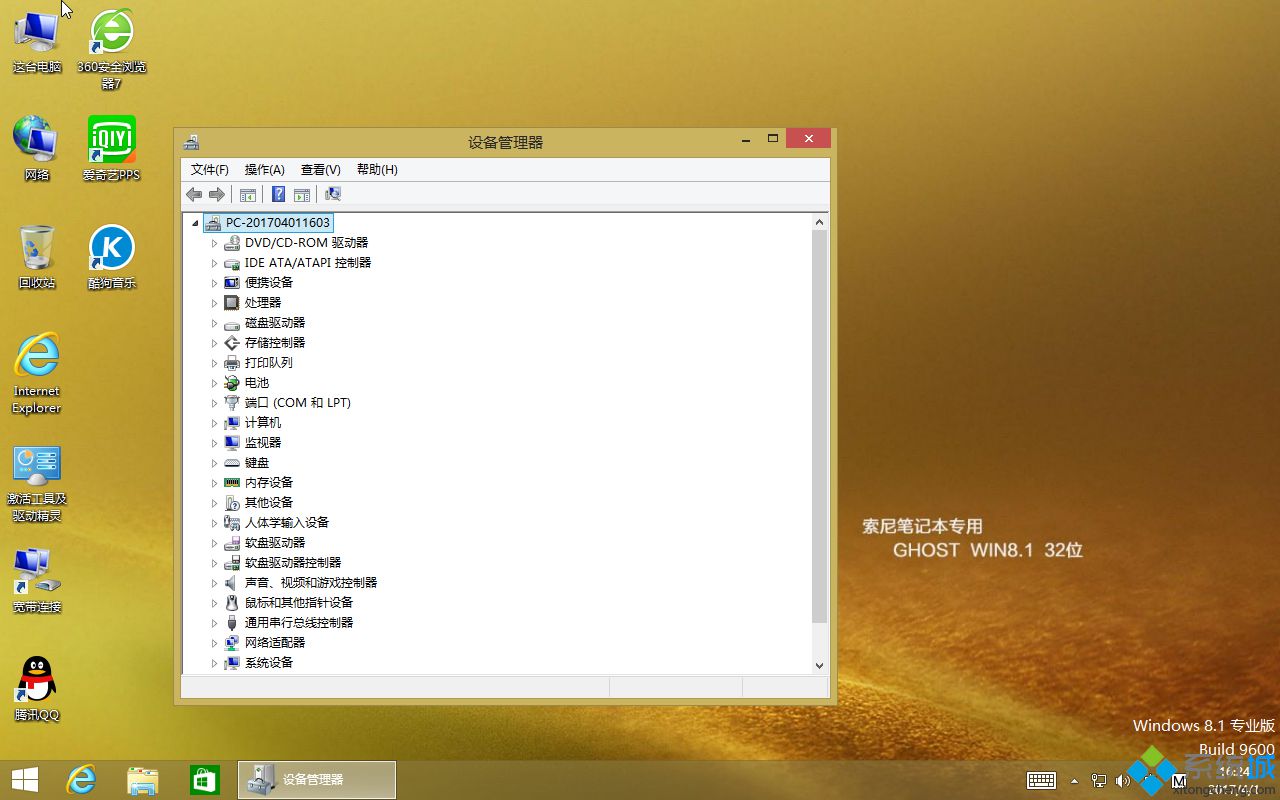1280x800 pixels.
Task: Open Help via the blue question mark icon
Action: 279,195
